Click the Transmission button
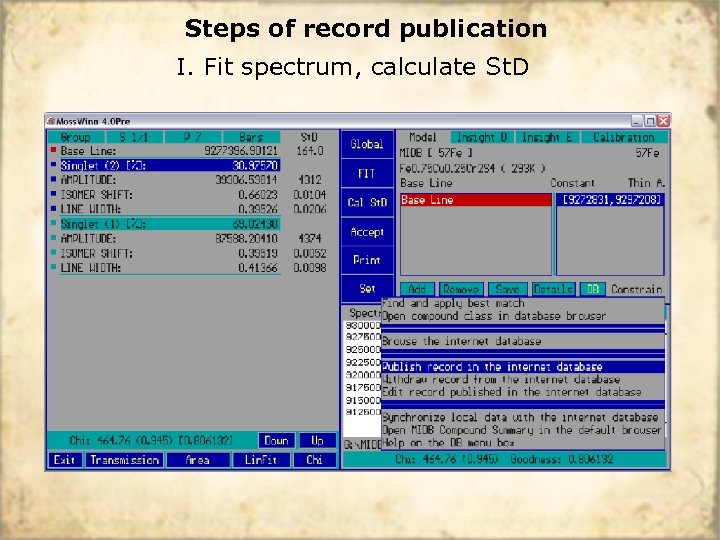The width and height of the screenshot is (720, 540). pyautogui.click(x=124, y=460)
